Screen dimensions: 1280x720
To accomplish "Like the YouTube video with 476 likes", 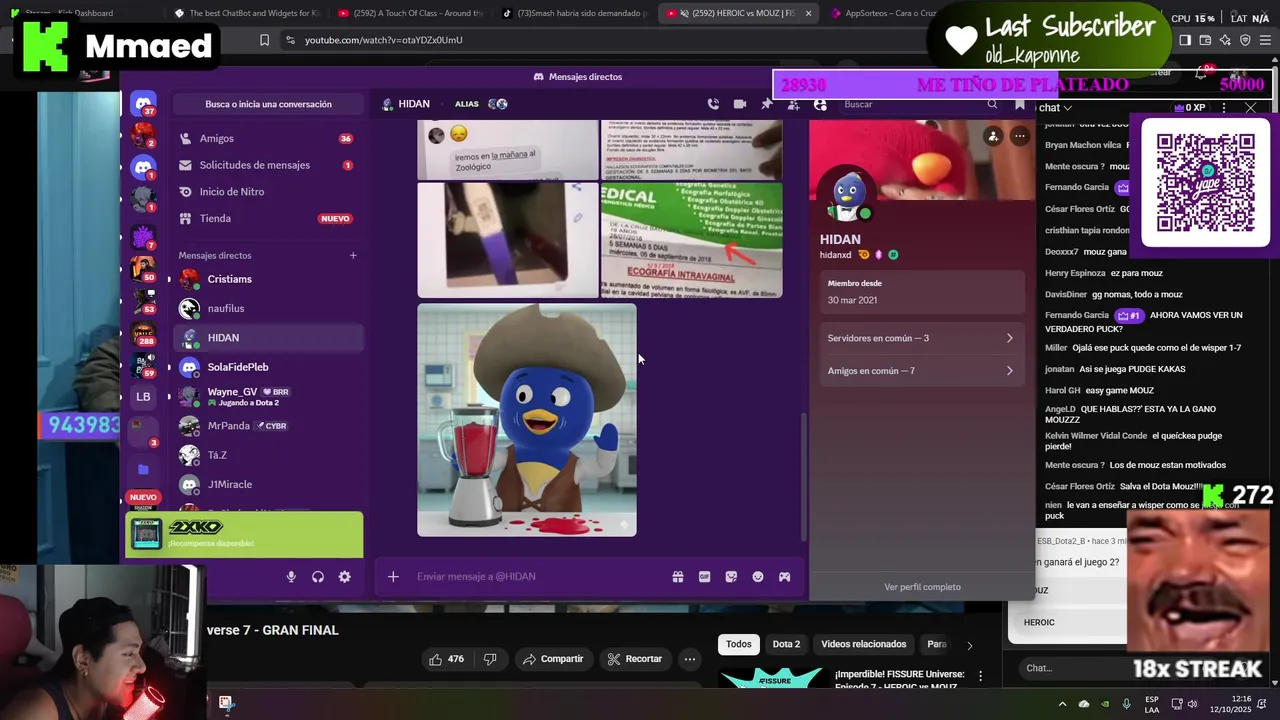I will [x=446, y=659].
